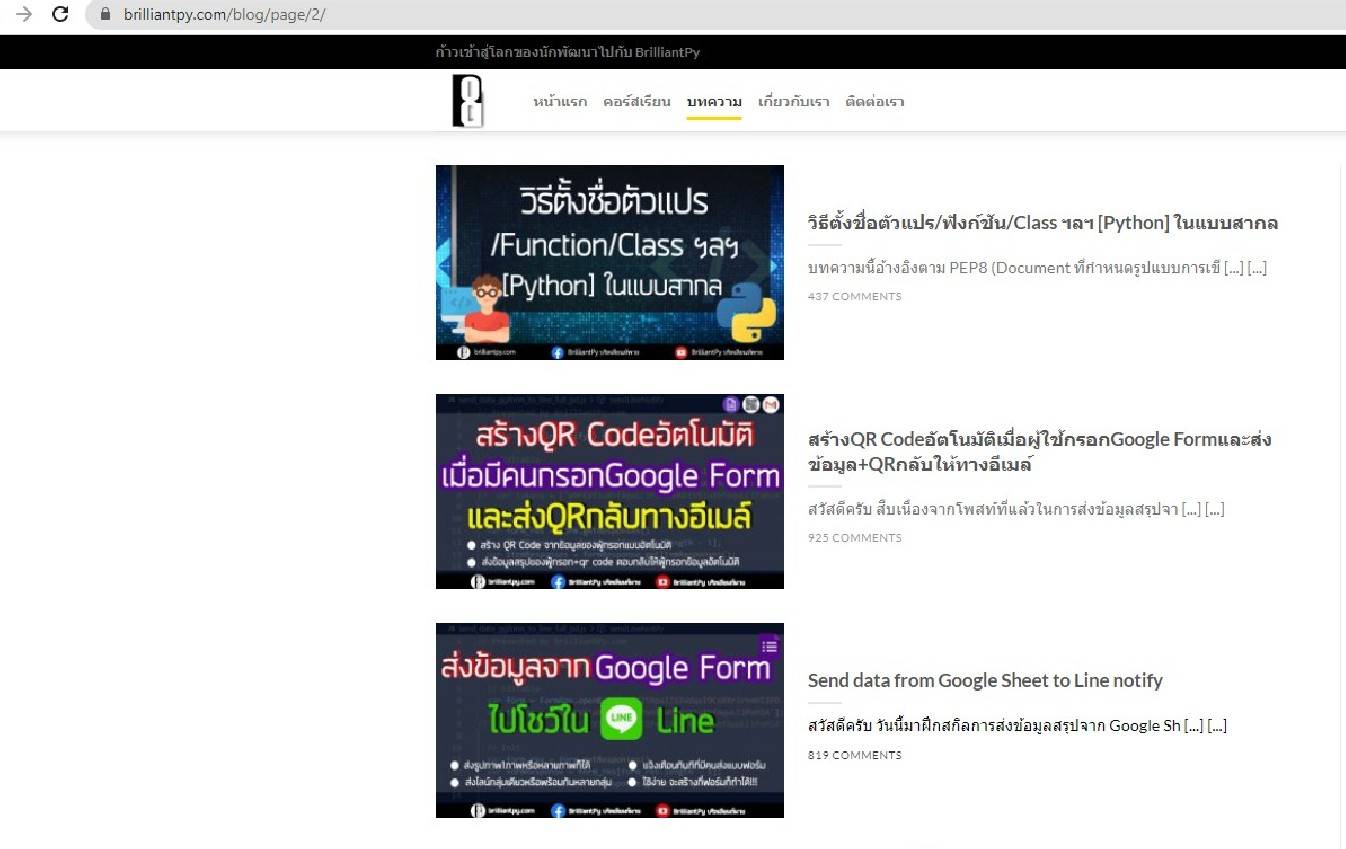Click the QR Code Google Form article title
This screenshot has width=1346, height=849.
1039,452
